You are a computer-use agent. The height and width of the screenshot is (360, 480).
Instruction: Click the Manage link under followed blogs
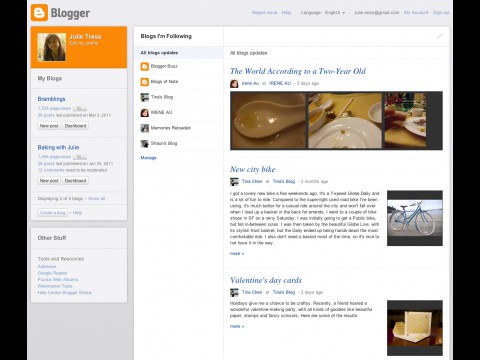coord(148,158)
